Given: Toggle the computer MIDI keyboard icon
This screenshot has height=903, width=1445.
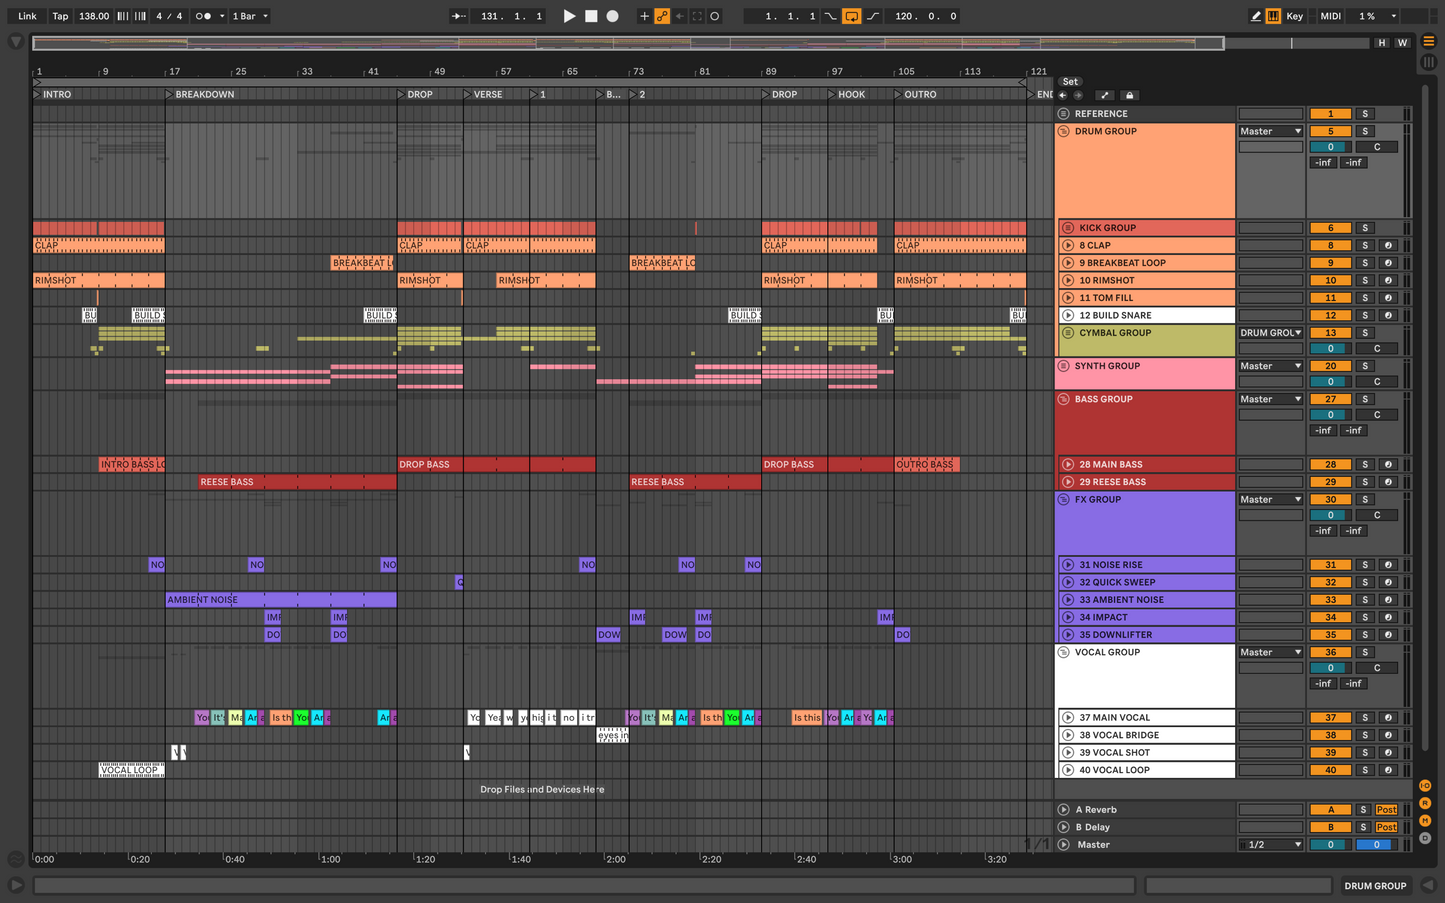Looking at the screenshot, I should click(x=1273, y=16).
